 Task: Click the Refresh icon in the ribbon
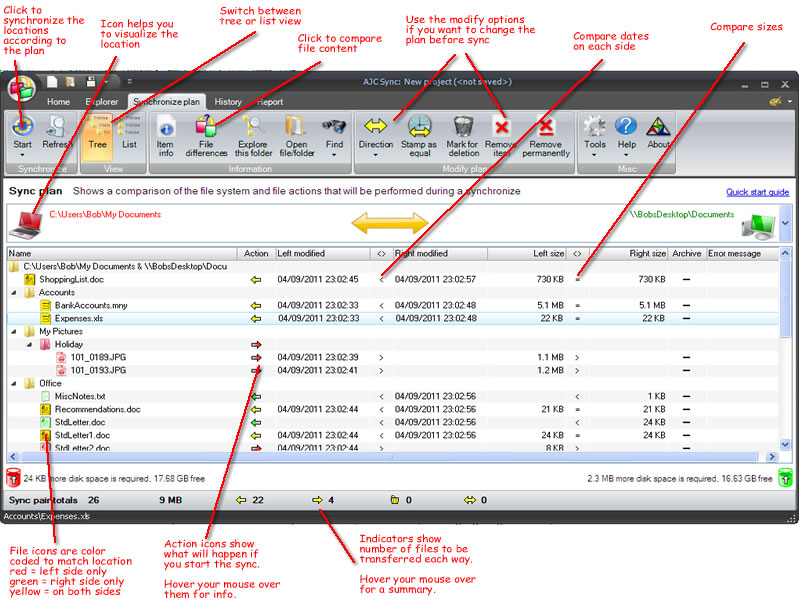(x=56, y=127)
